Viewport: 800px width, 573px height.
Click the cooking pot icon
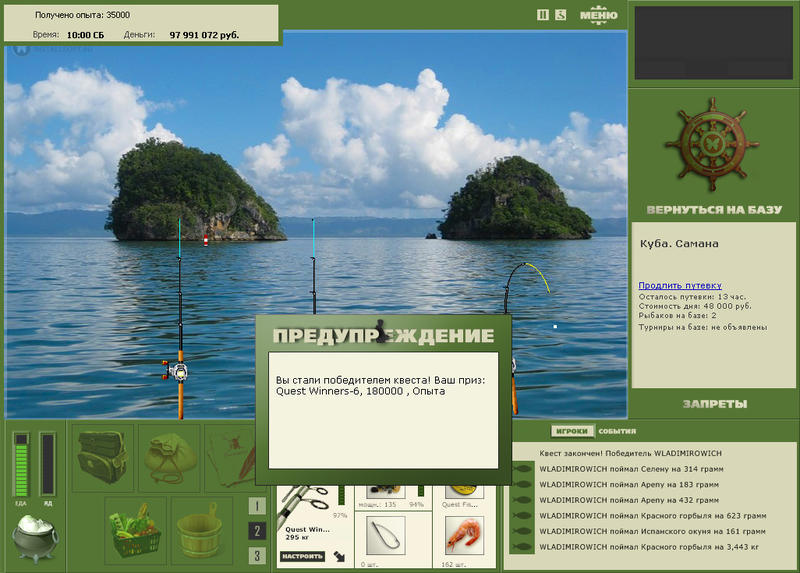(35, 537)
